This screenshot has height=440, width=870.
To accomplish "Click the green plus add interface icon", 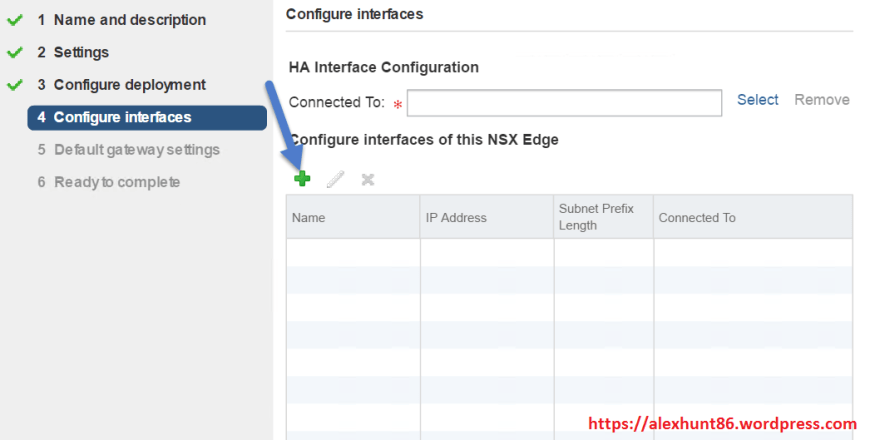I will (x=302, y=179).
